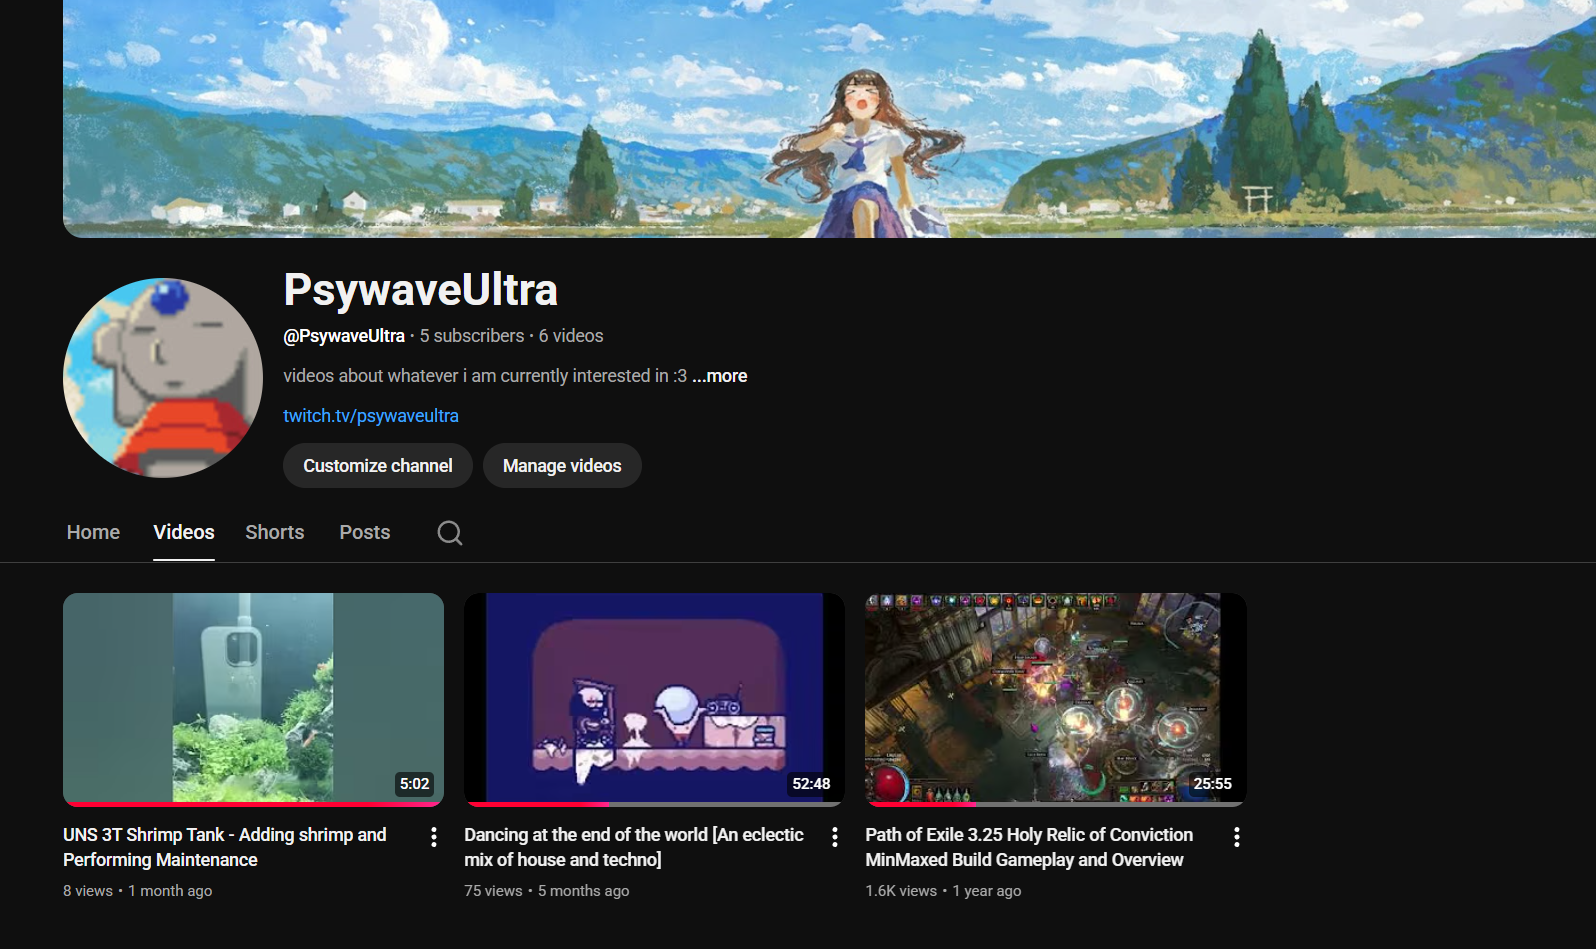Open the Path of Exile gameplay thumbnail
The width and height of the screenshot is (1596, 949).
[x=1055, y=698]
